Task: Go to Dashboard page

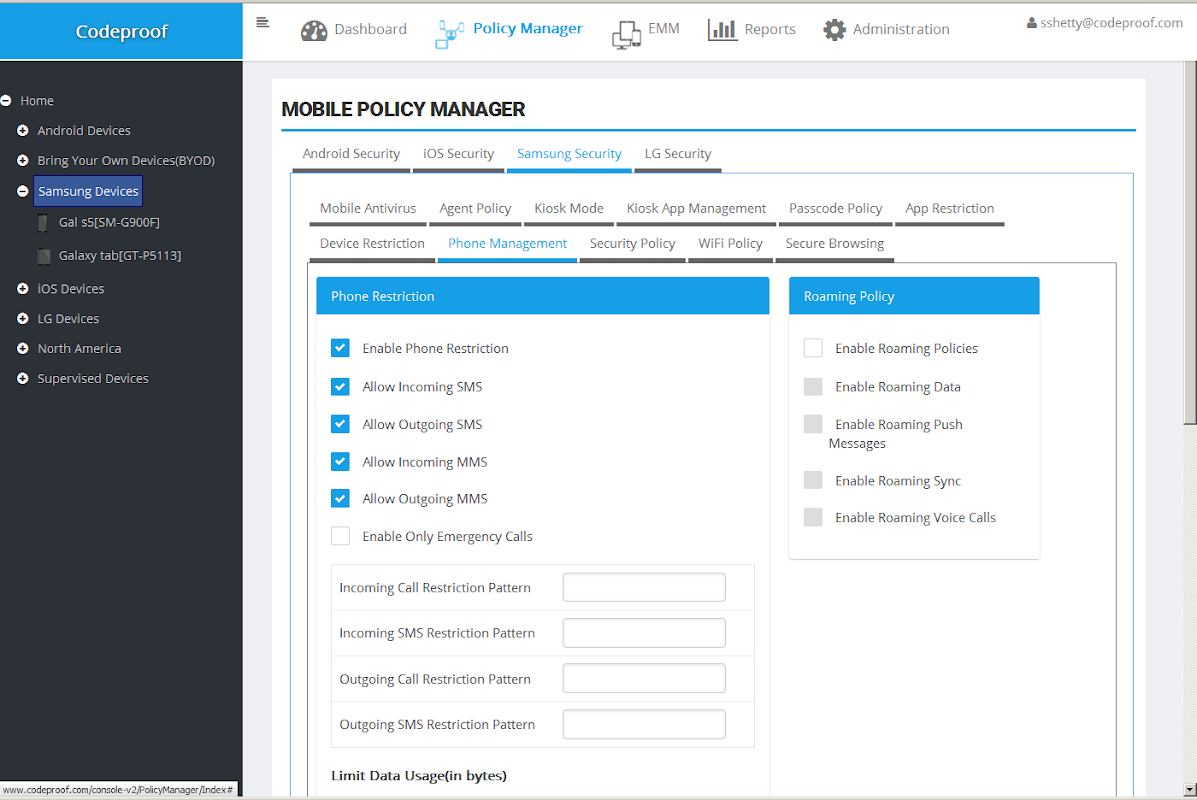Action: click(370, 30)
